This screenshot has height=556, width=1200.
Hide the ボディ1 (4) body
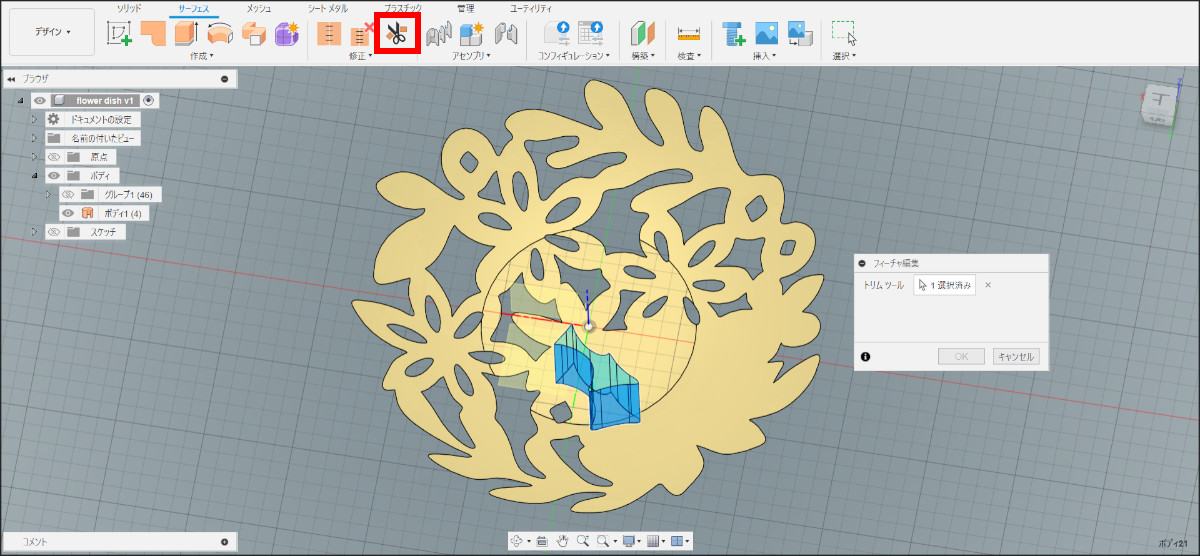coord(68,213)
